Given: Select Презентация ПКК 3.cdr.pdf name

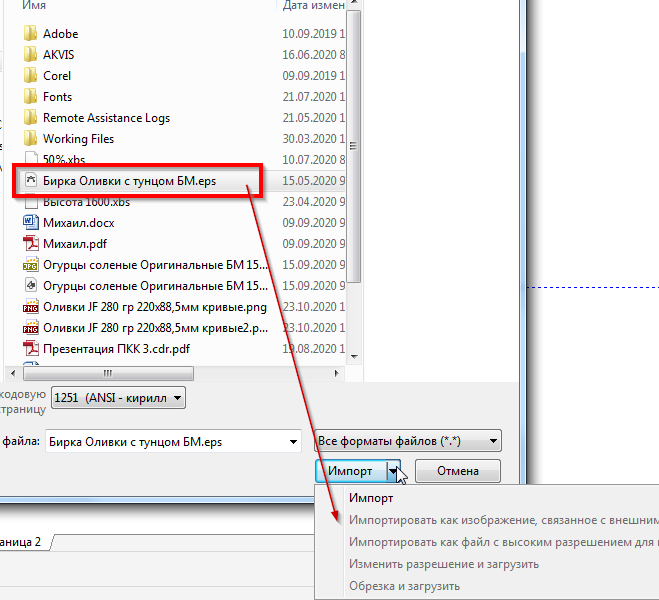Looking at the screenshot, I should (116, 349).
